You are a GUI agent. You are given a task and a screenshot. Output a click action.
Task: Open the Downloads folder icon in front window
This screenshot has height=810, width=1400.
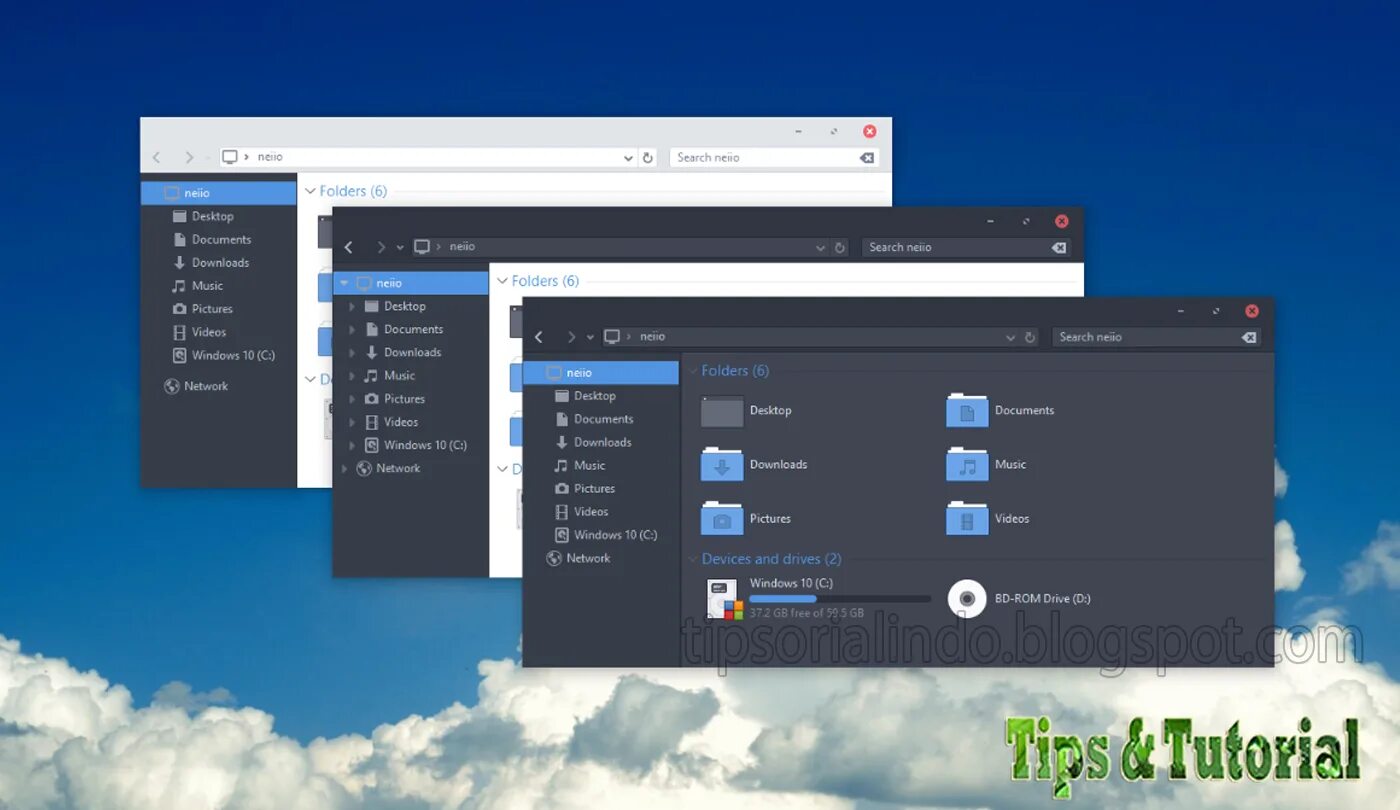[x=722, y=464]
